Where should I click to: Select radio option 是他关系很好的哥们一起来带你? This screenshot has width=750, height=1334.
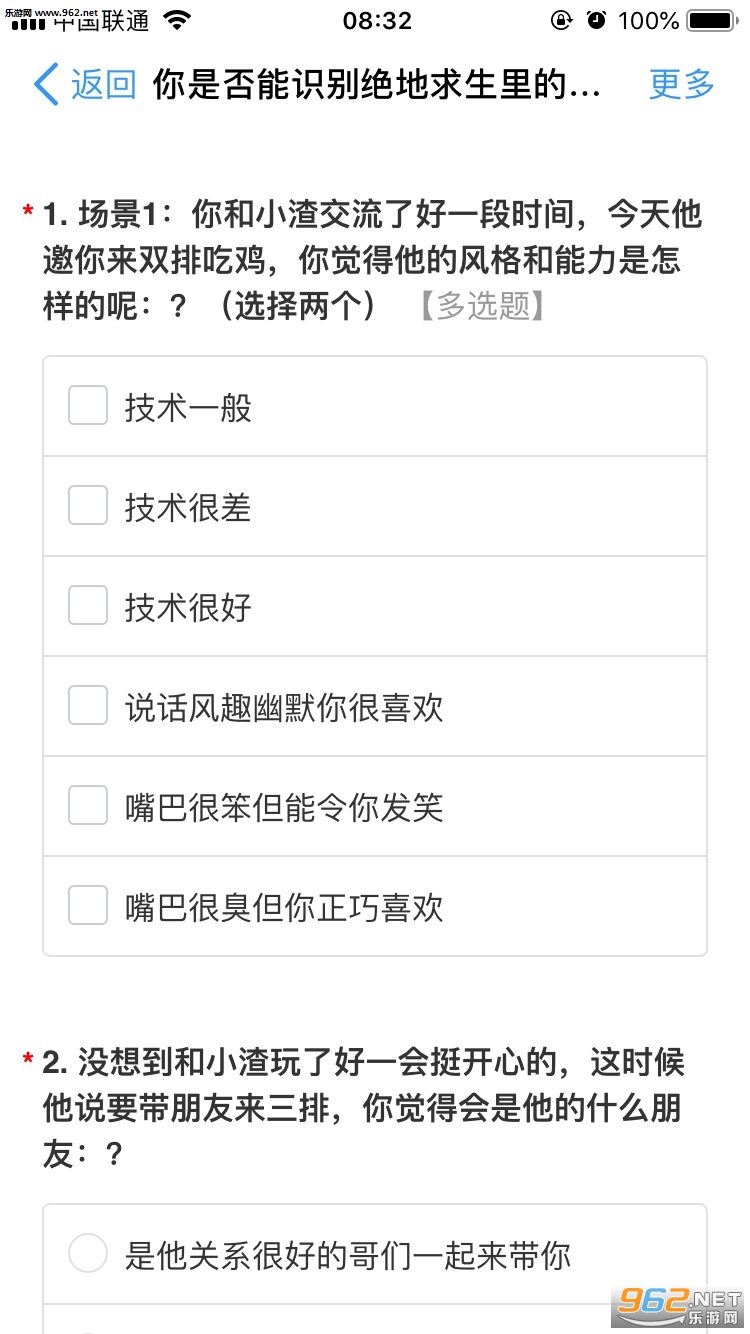pos(88,1254)
